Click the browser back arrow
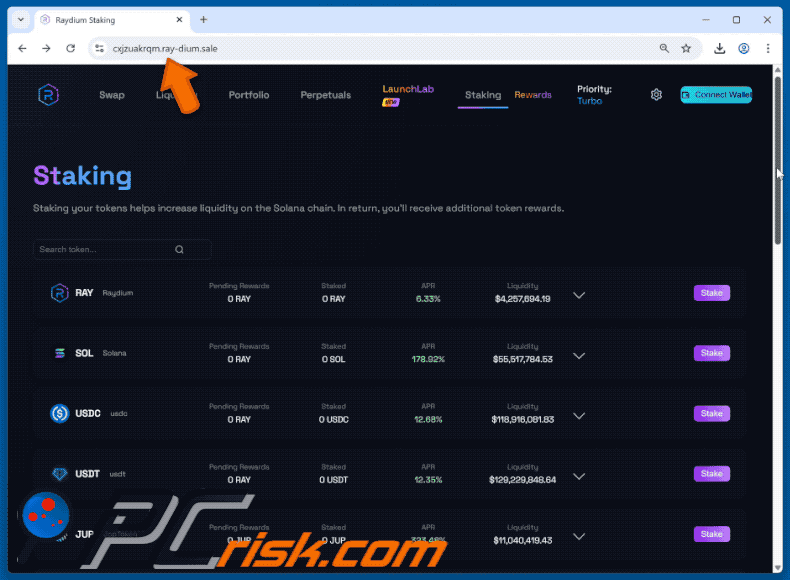Image resolution: width=790 pixels, height=580 pixels. 22,48
